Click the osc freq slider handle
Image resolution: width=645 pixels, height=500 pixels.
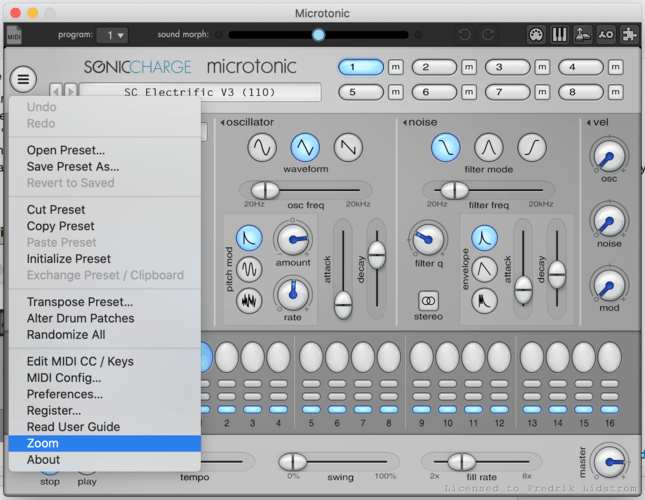point(265,190)
